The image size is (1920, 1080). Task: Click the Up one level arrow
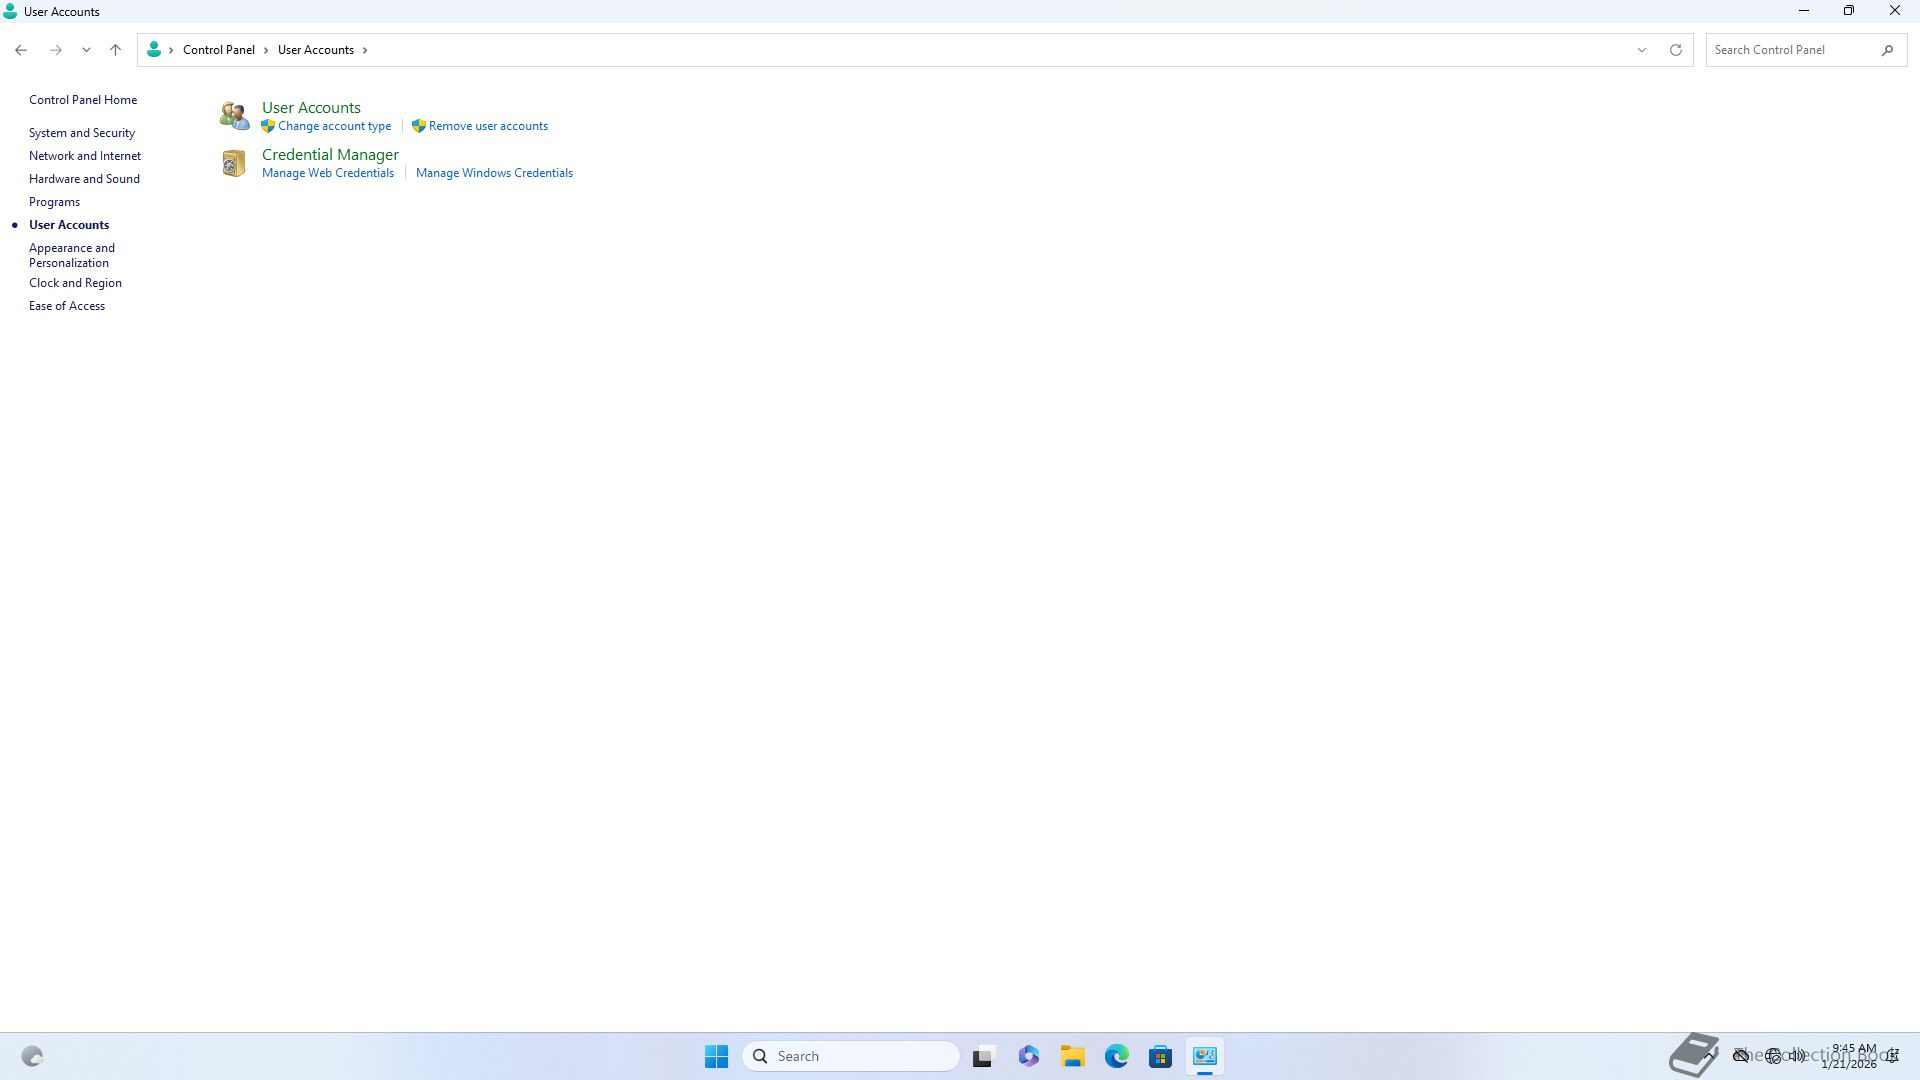tap(115, 50)
